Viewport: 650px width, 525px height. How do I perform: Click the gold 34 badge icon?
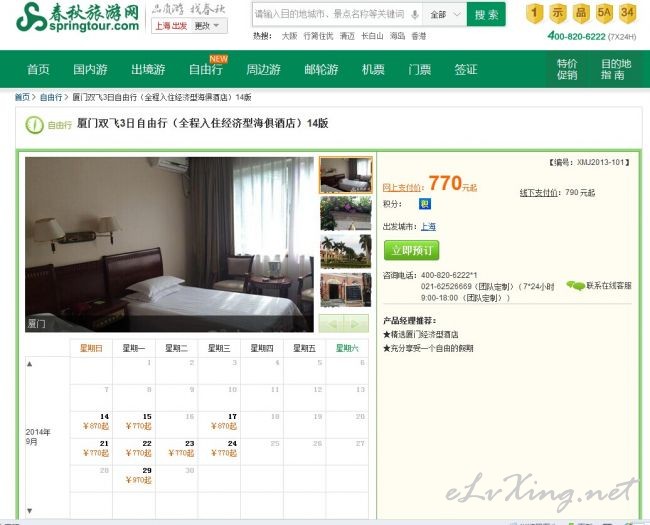[x=627, y=13]
